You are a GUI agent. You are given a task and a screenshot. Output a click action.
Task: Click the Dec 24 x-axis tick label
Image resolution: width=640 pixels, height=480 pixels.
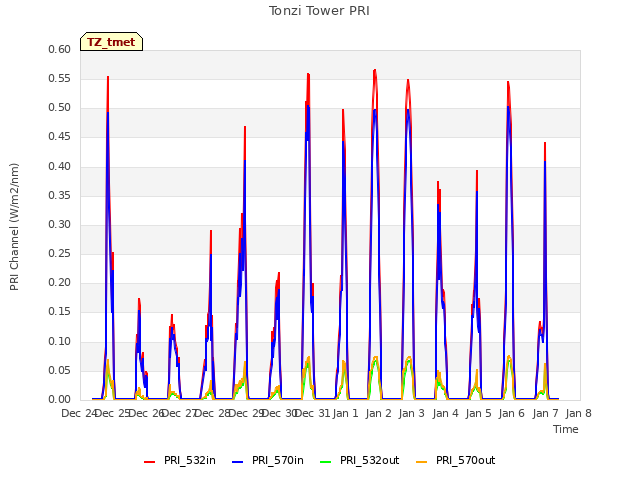[78, 413]
